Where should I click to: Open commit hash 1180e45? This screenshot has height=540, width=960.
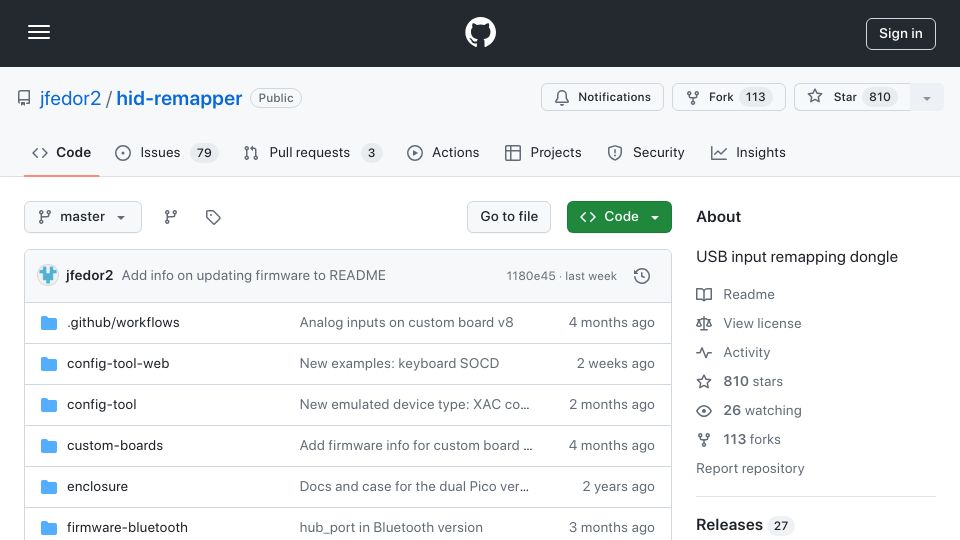pyautogui.click(x=531, y=276)
